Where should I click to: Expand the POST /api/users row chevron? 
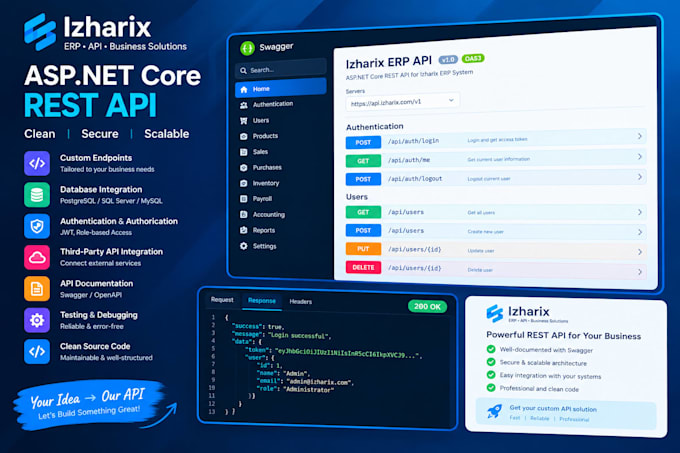tap(640, 232)
